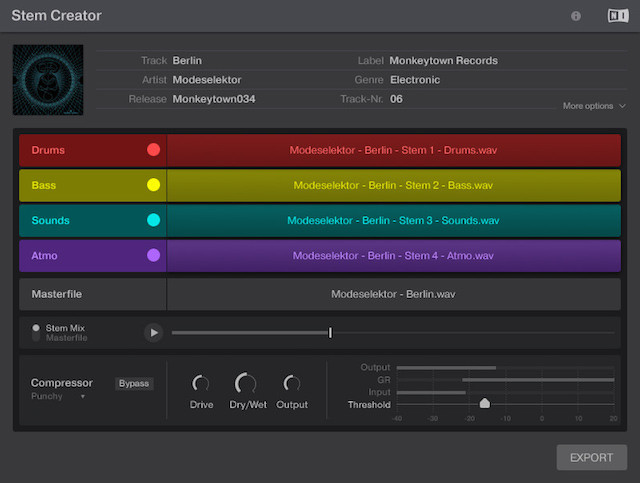Screen dimensions: 640x483
Task: Open the Punchy compressor preset dropdown
Action: click(x=60, y=396)
